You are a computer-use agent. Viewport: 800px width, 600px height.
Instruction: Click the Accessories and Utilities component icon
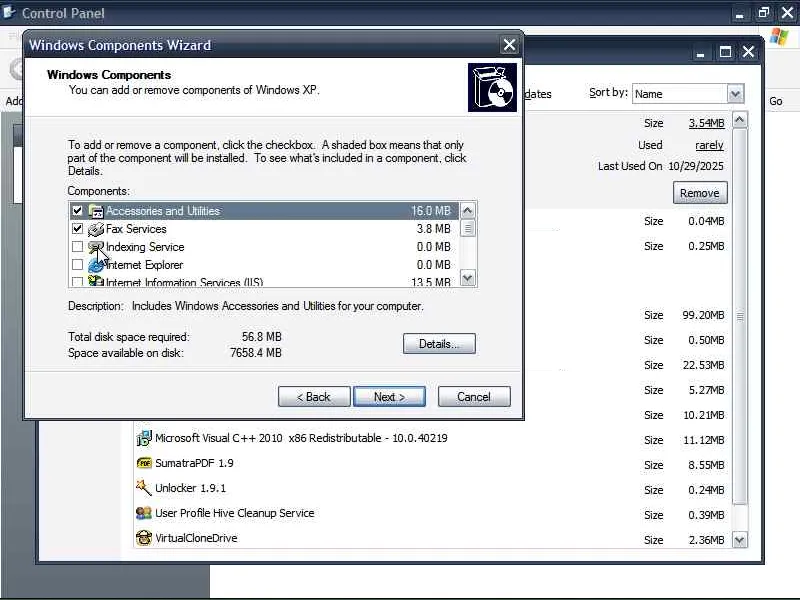(96, 211)
